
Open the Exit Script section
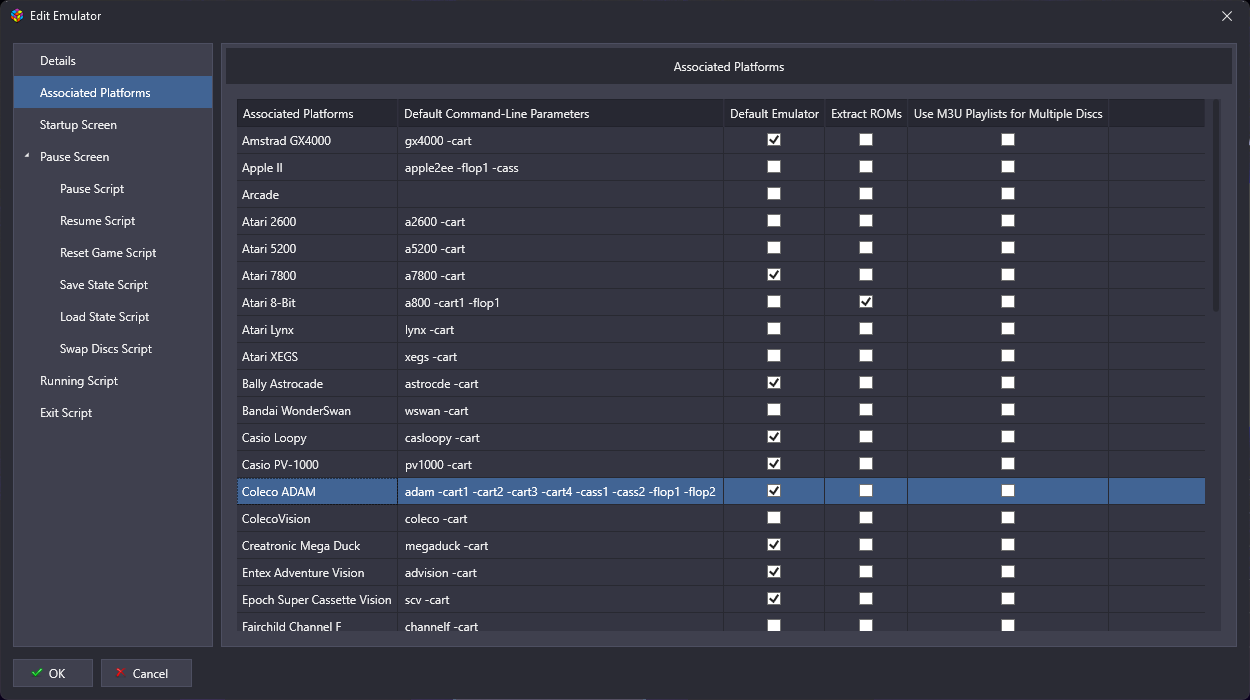coord(113,413)
